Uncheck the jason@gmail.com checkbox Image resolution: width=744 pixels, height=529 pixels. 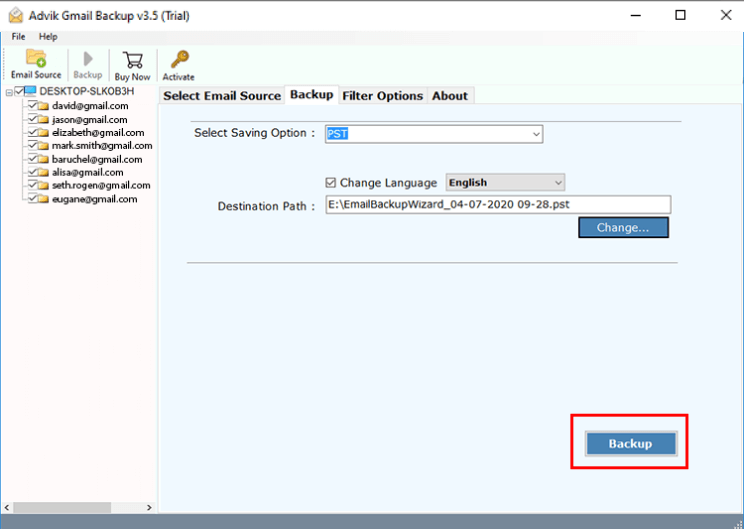(32, 119)
